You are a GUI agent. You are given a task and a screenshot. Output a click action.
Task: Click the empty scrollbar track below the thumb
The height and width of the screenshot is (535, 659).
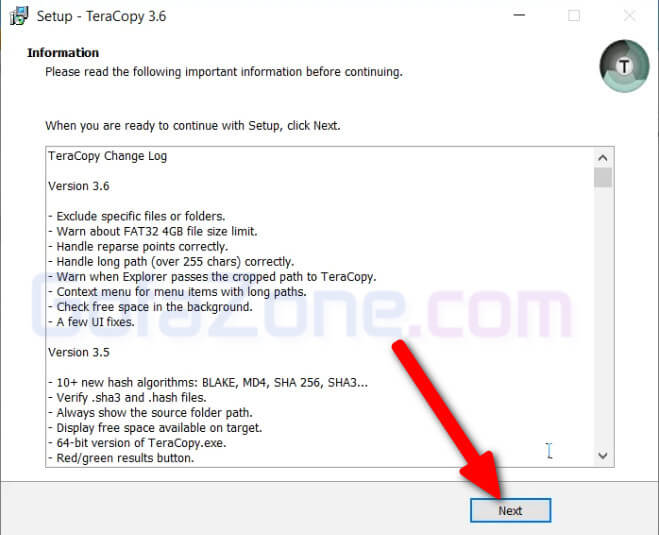pyautogui.click(x=602, y=320)
